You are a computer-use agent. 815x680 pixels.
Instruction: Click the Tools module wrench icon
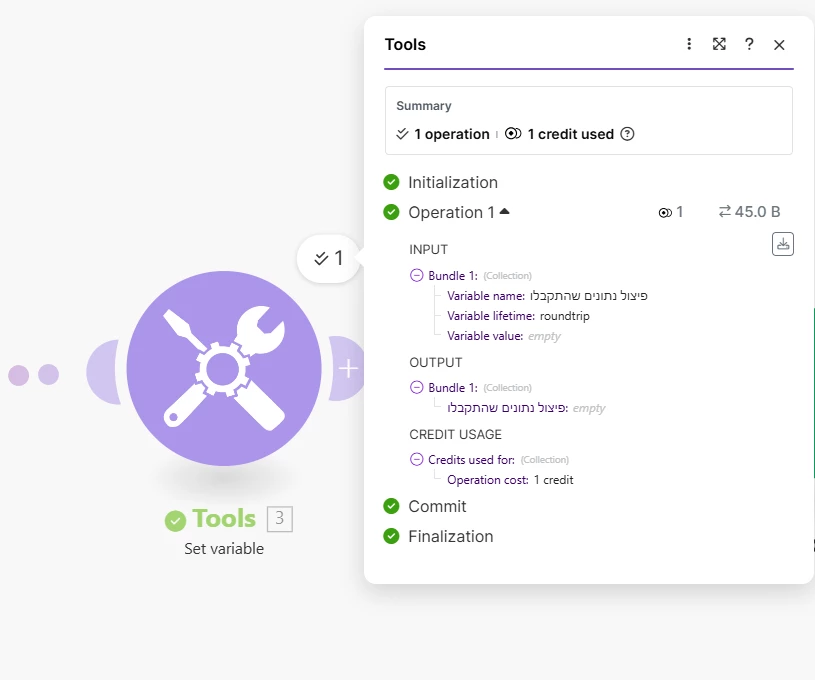point(224,368)
